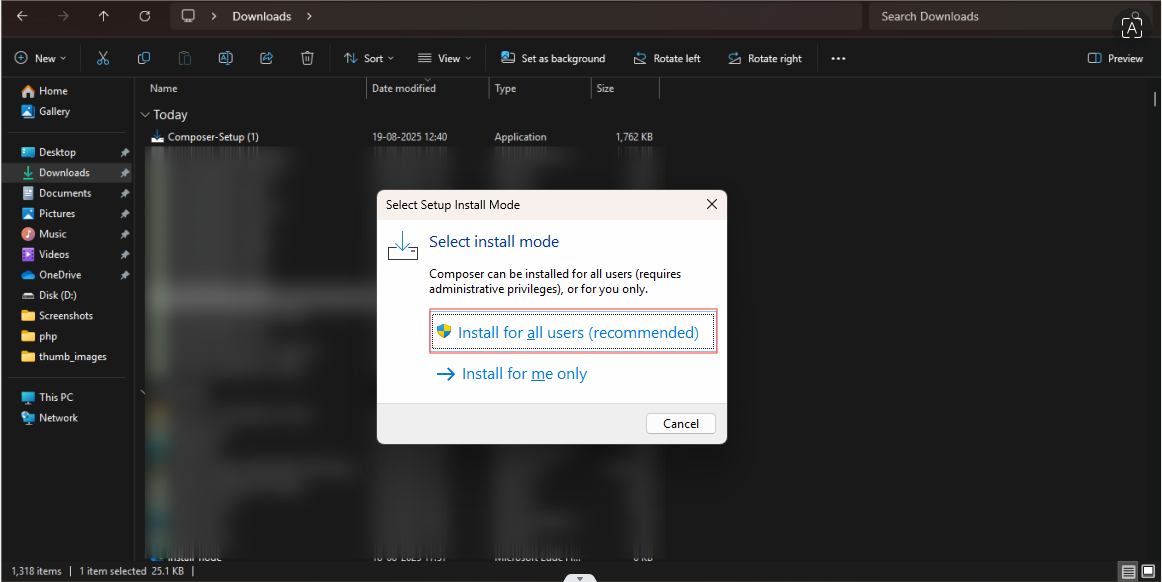This screenshot has height=582, width=1162.
Task: Expand the chevron after Downloads breadcrumb
Action: tap(309, 16)
